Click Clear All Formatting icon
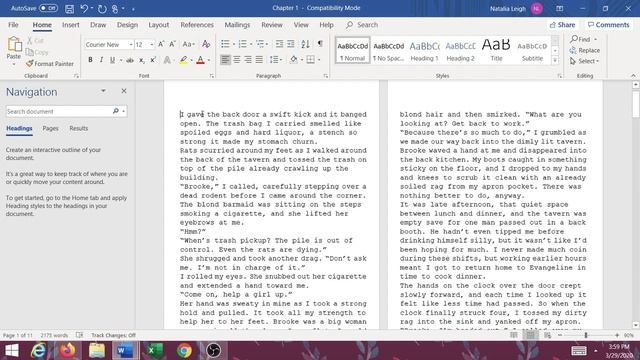Viewport: 640px width, 360px height. (x=206, y=44)
